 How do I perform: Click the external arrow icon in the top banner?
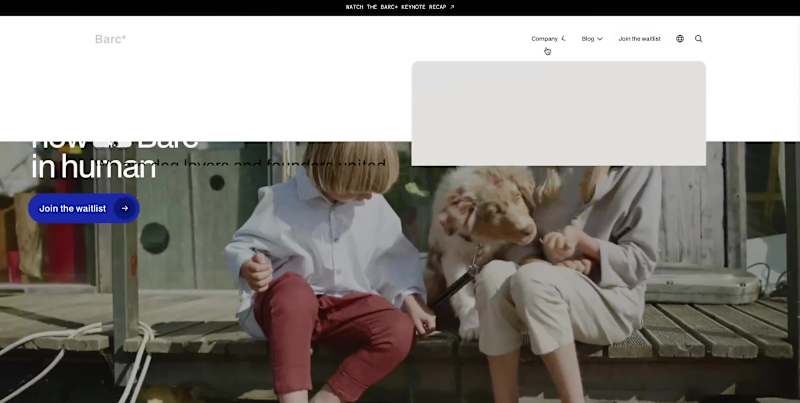[x=452, y=7]
